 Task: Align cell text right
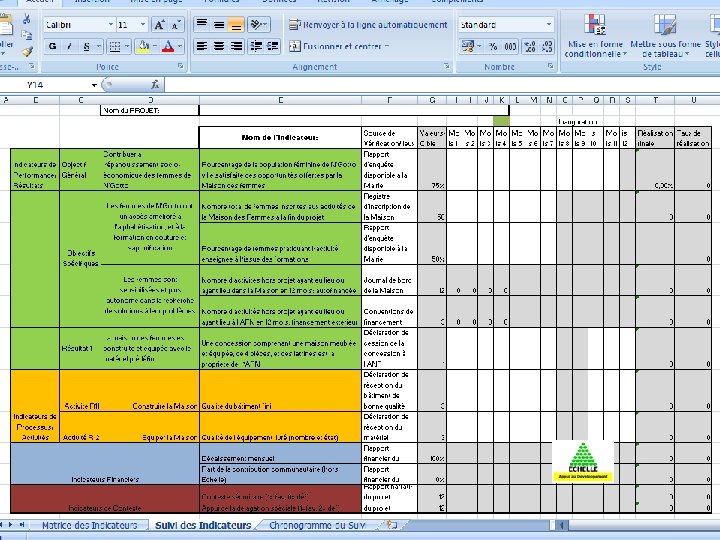click(x=236, y=46)
